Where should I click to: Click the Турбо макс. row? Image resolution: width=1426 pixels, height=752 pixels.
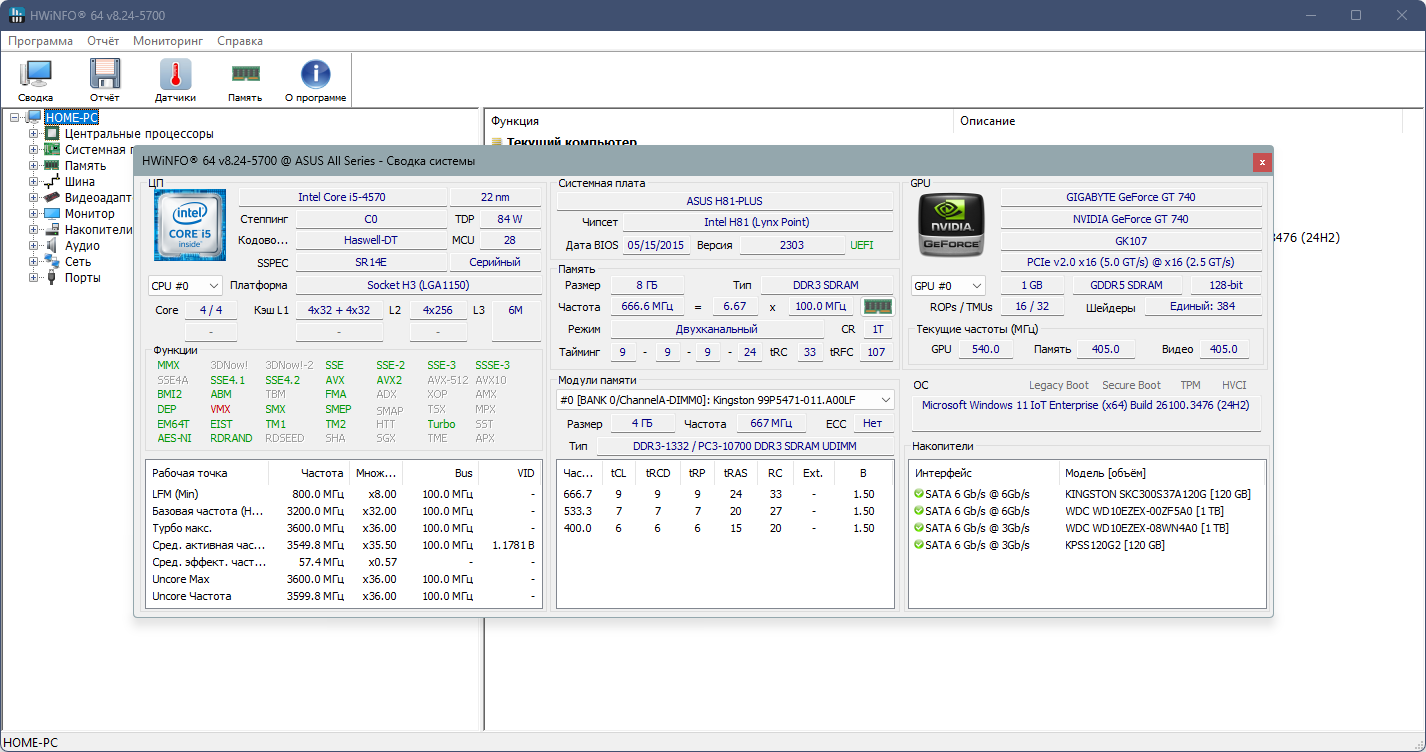[x=344, y=528]
